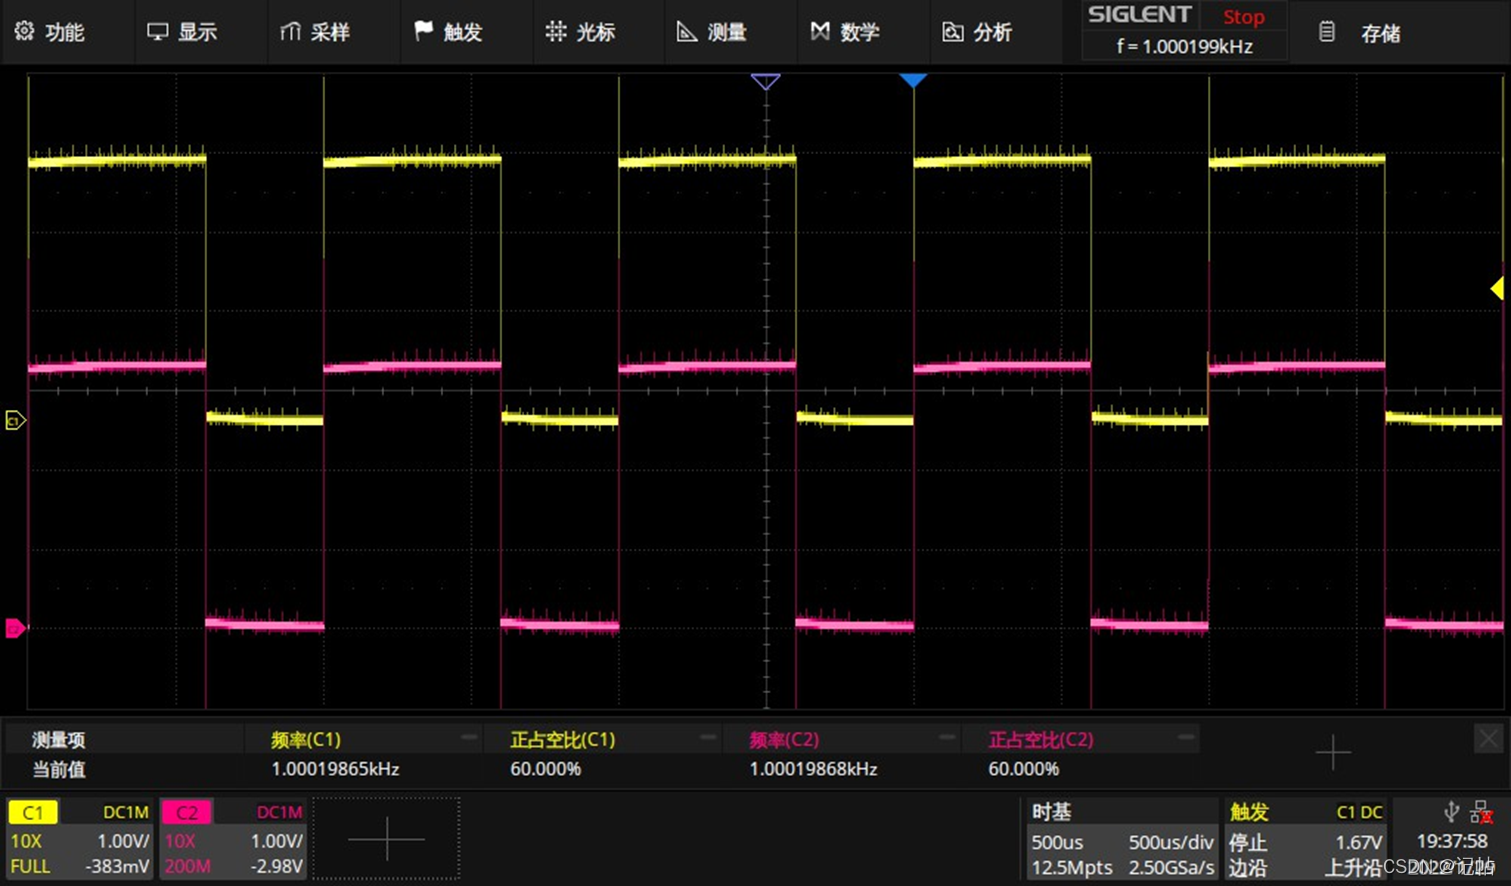Click the 1.00019865kHz C1 frequency value

[x=335, y=769]
